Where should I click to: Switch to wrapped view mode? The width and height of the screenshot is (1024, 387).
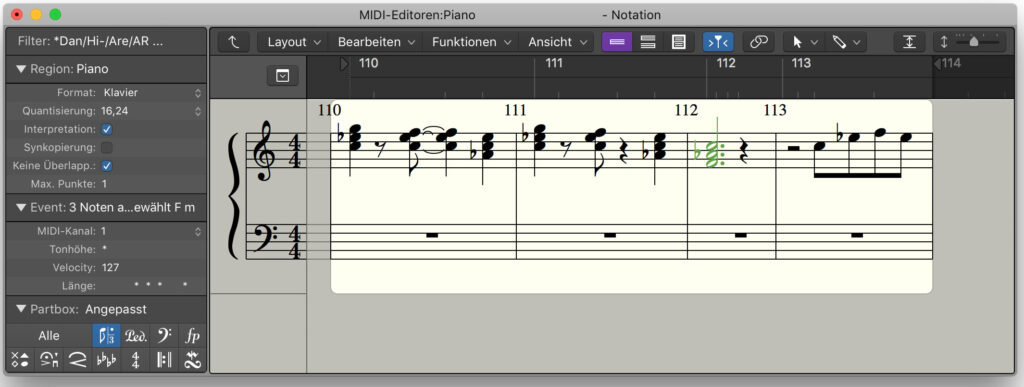point(648,42)
